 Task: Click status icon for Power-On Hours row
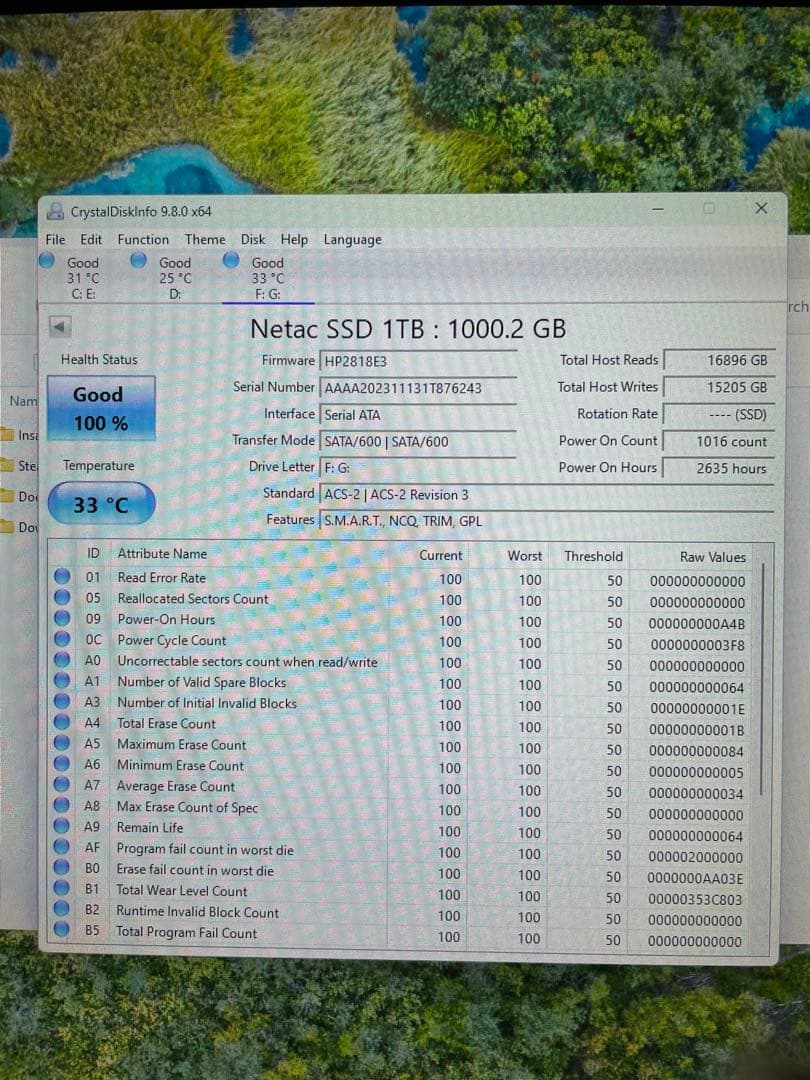tap(62, 618)
